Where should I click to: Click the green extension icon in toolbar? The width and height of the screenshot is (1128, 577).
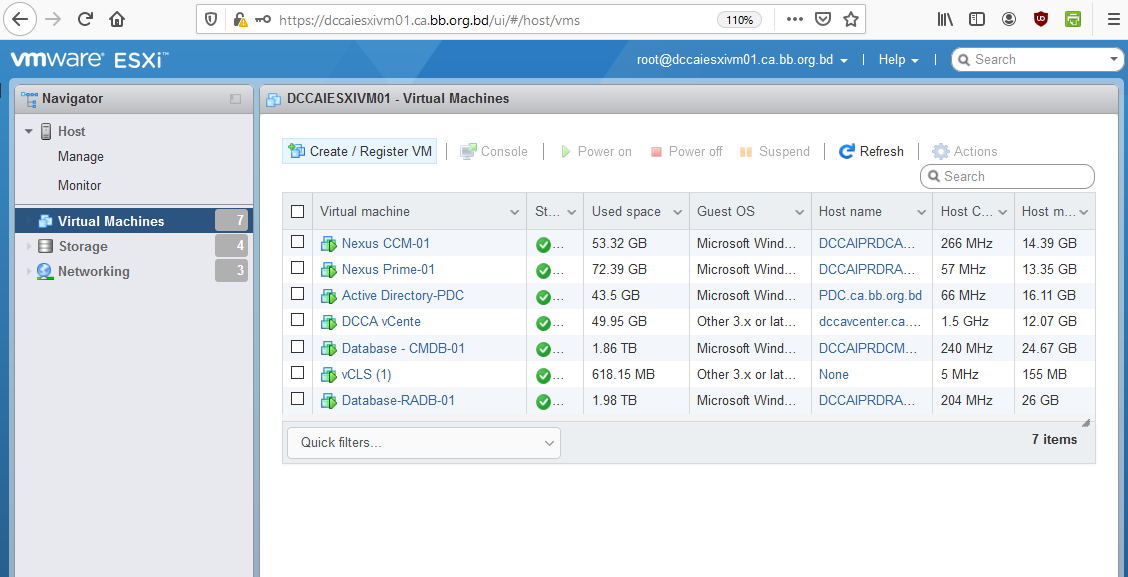click(x=1073, y=20)
